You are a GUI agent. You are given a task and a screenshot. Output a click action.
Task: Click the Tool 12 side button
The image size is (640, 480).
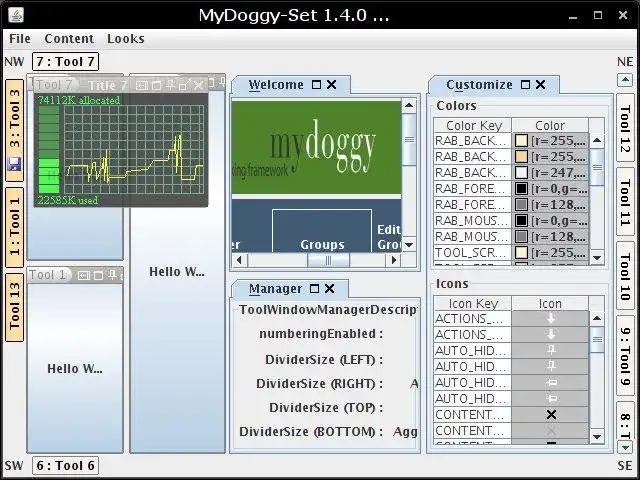coord(625,128)
